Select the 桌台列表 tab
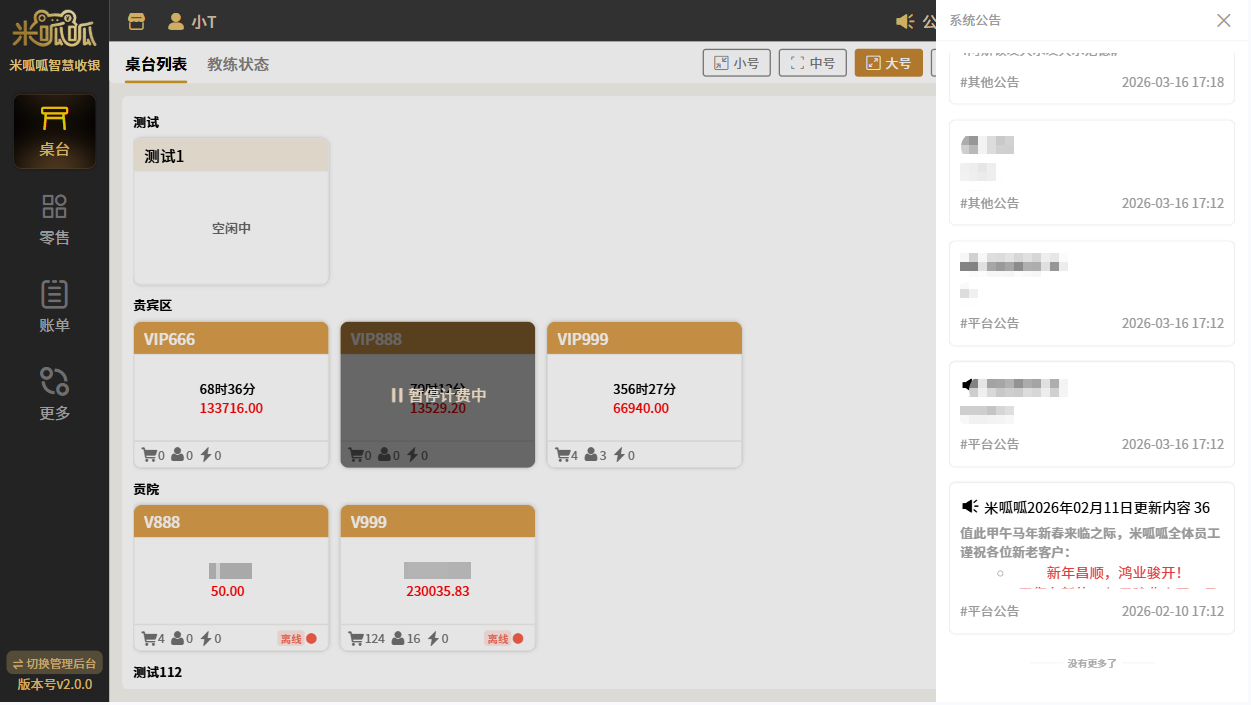The image size is (1251, 705). [156, 64]
